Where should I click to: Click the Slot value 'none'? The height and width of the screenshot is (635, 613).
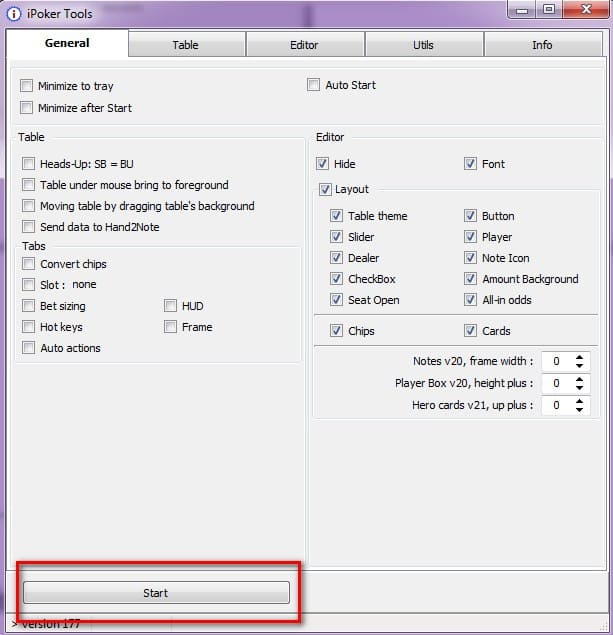point(84,284)
